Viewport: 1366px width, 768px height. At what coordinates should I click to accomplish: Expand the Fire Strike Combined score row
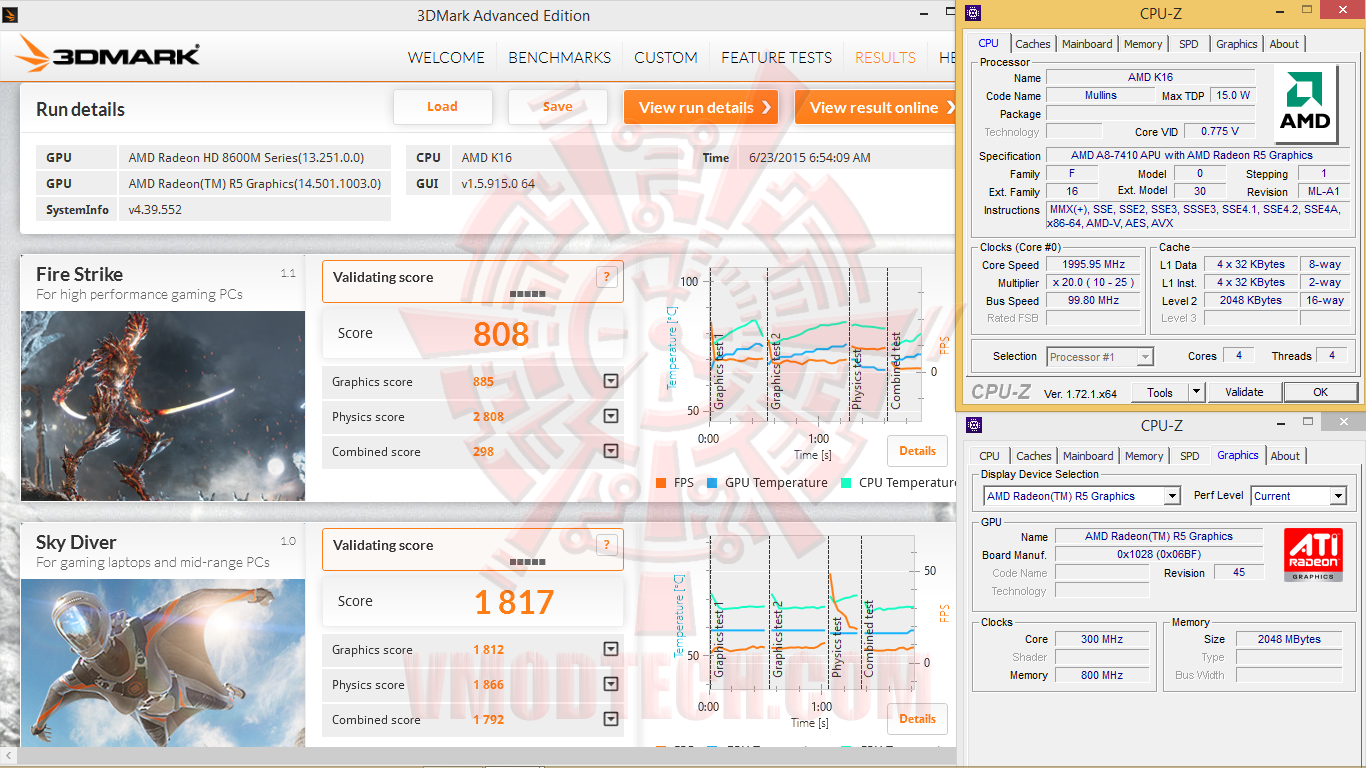(611, 452)
